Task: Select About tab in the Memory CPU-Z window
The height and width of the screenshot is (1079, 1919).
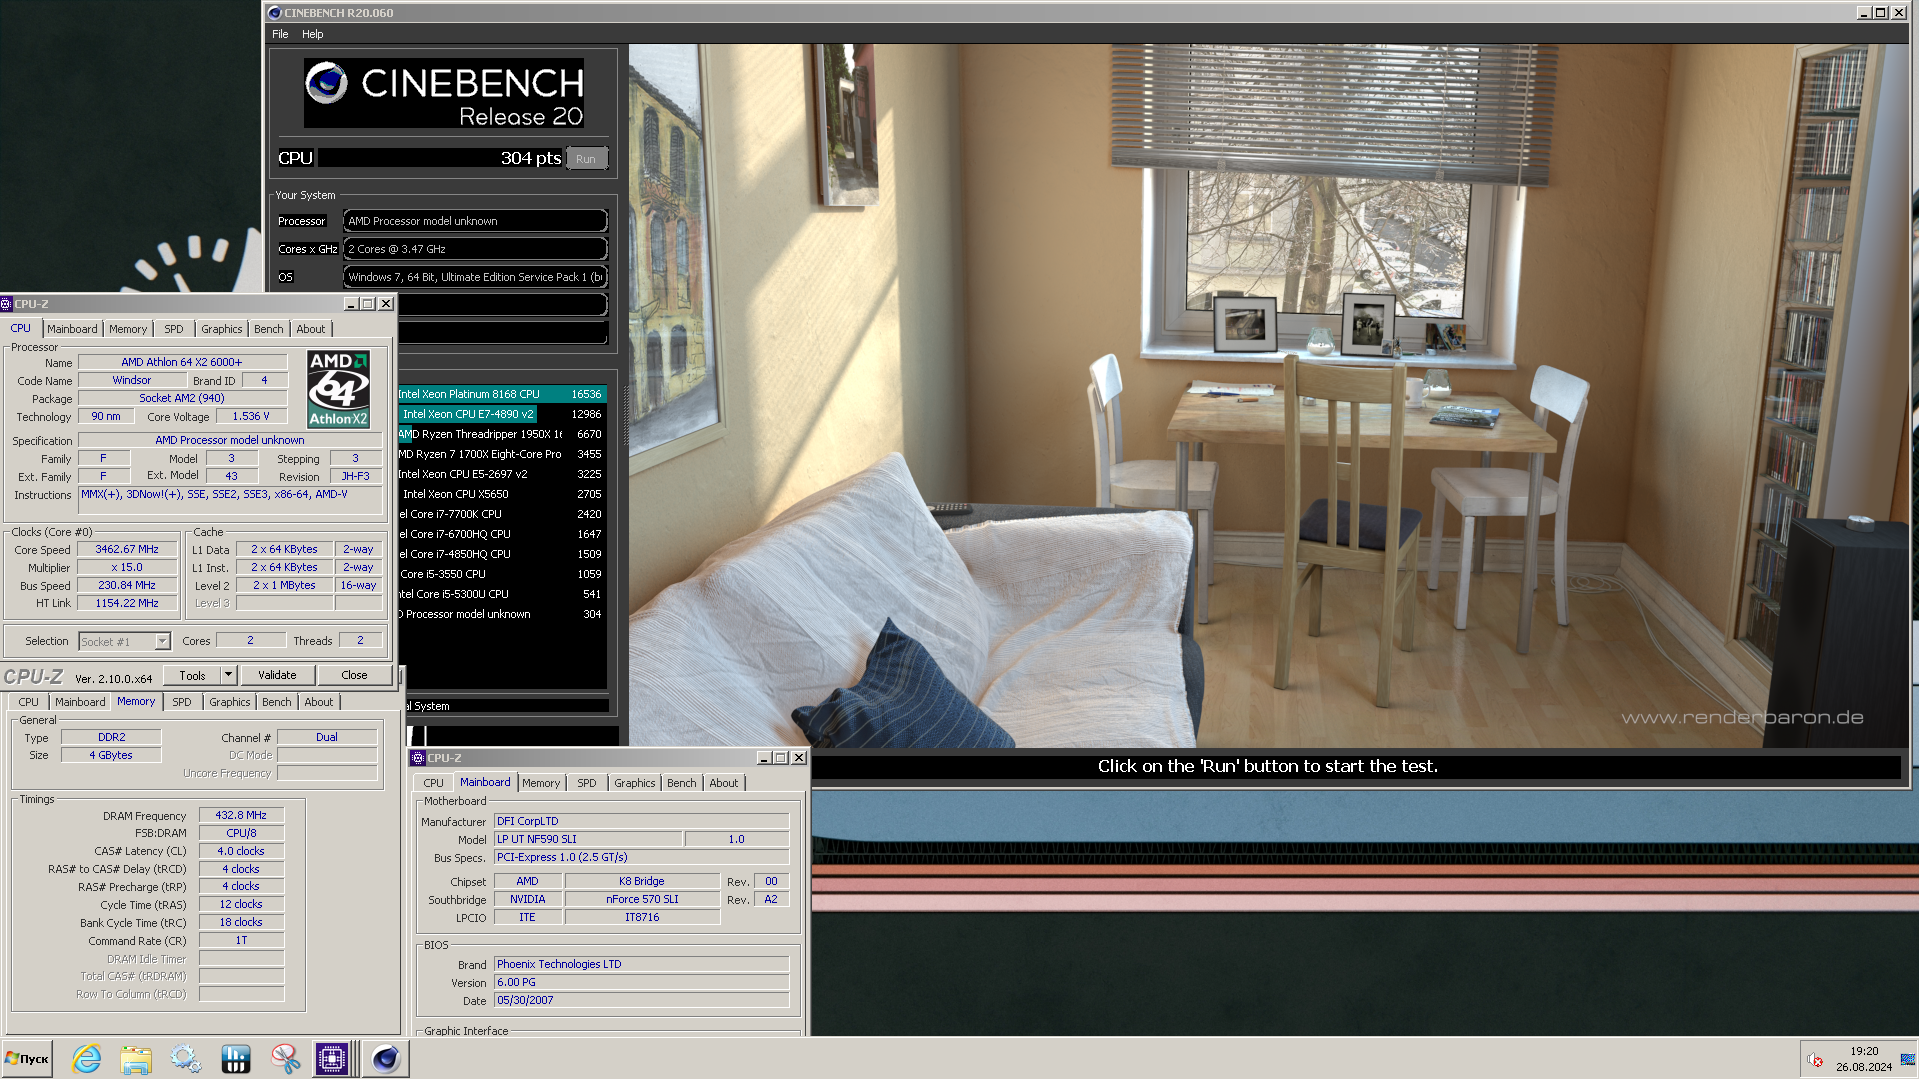Action: point(319,702)
